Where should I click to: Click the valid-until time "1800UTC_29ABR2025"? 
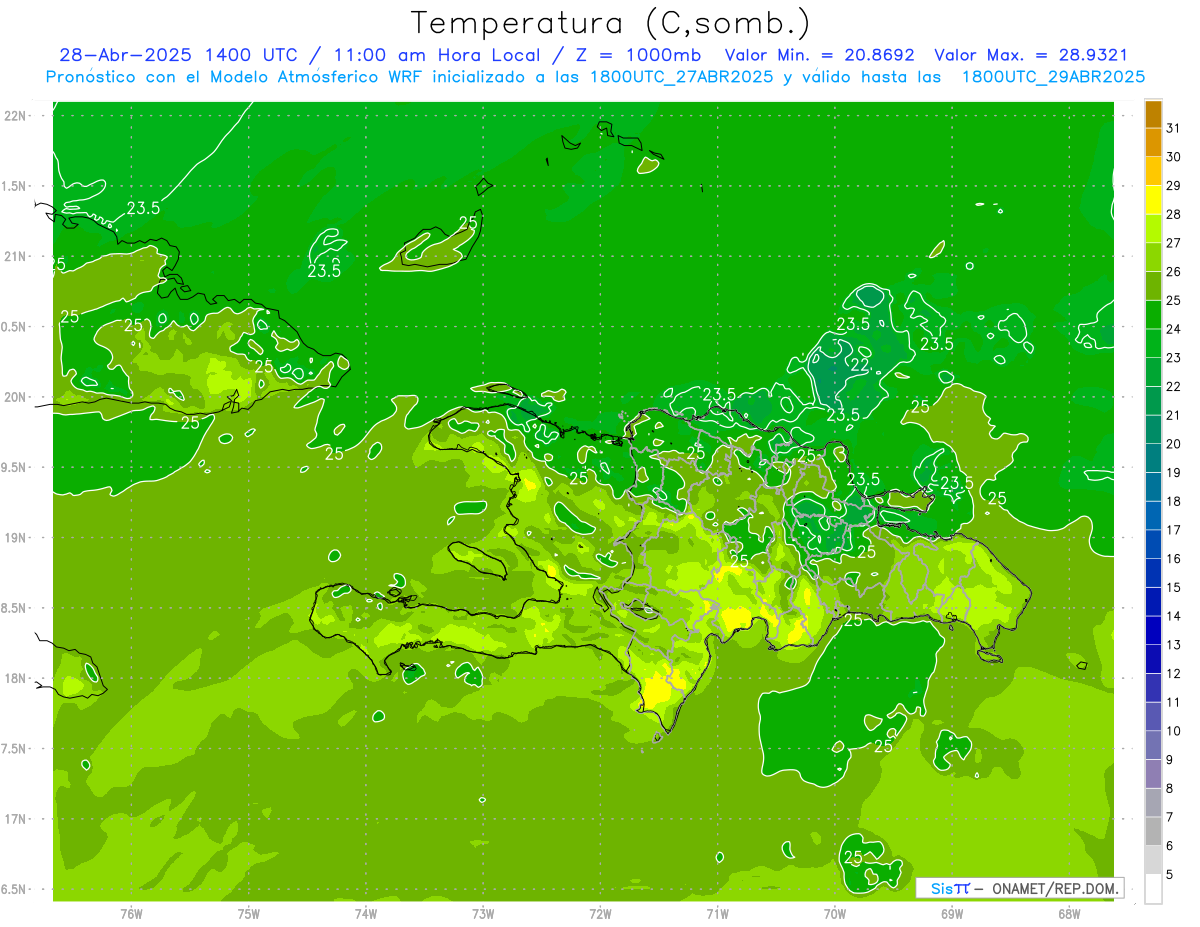coord(1053,77)
